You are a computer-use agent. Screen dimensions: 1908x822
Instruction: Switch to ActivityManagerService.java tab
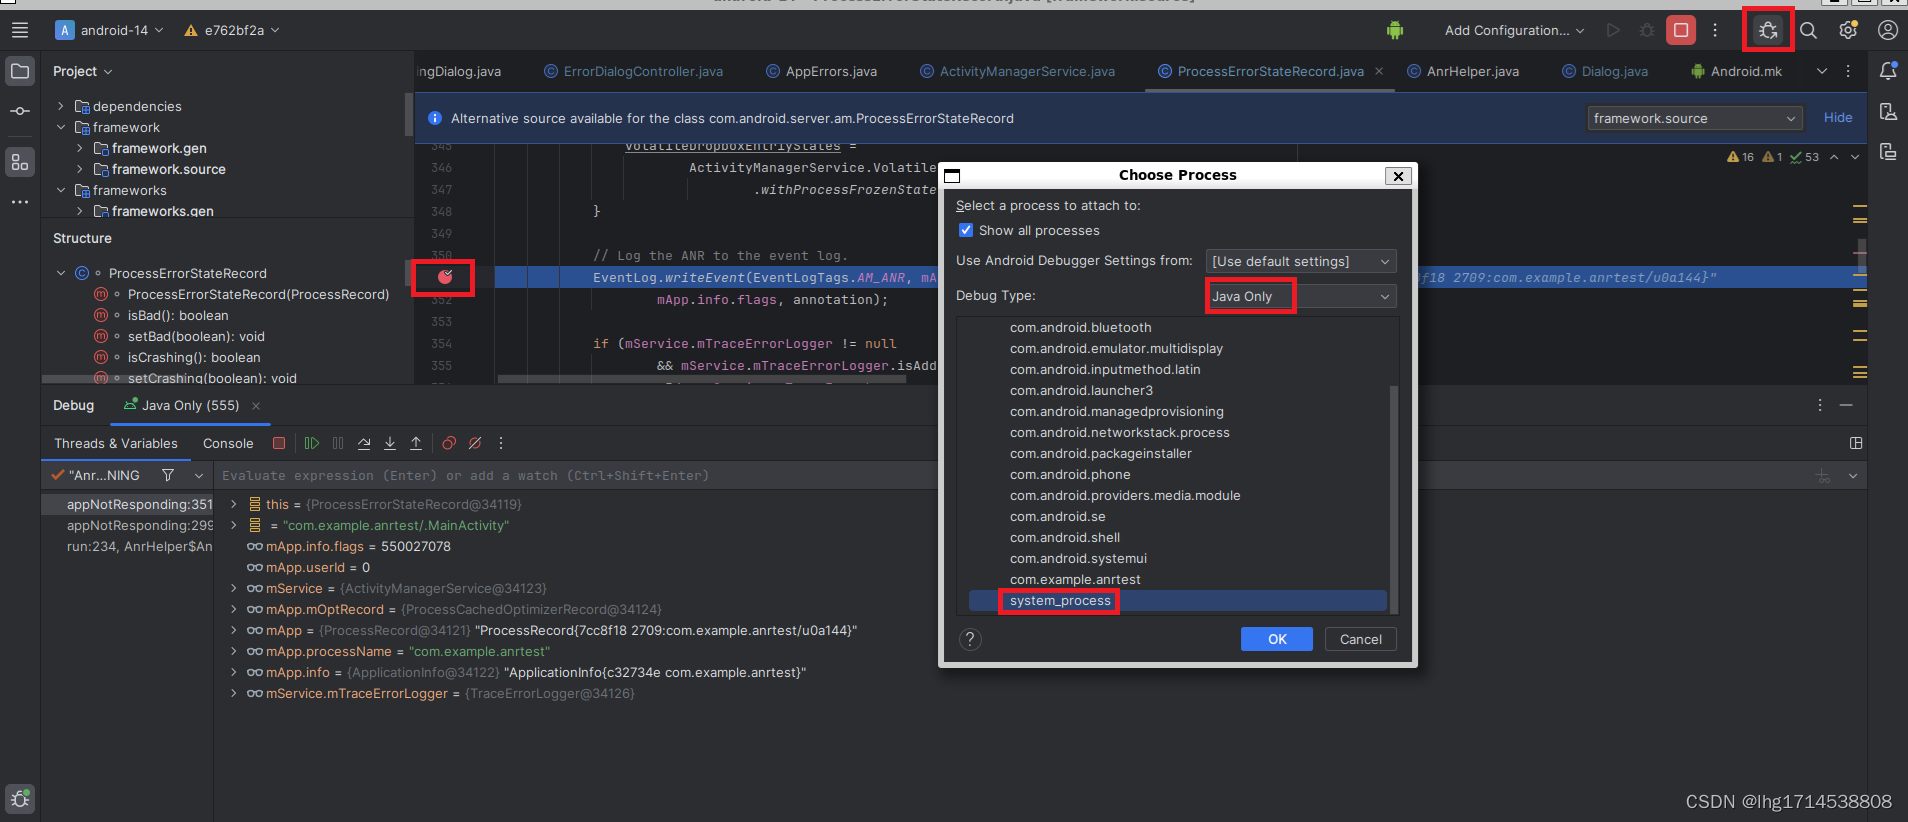click(1017, 71)
